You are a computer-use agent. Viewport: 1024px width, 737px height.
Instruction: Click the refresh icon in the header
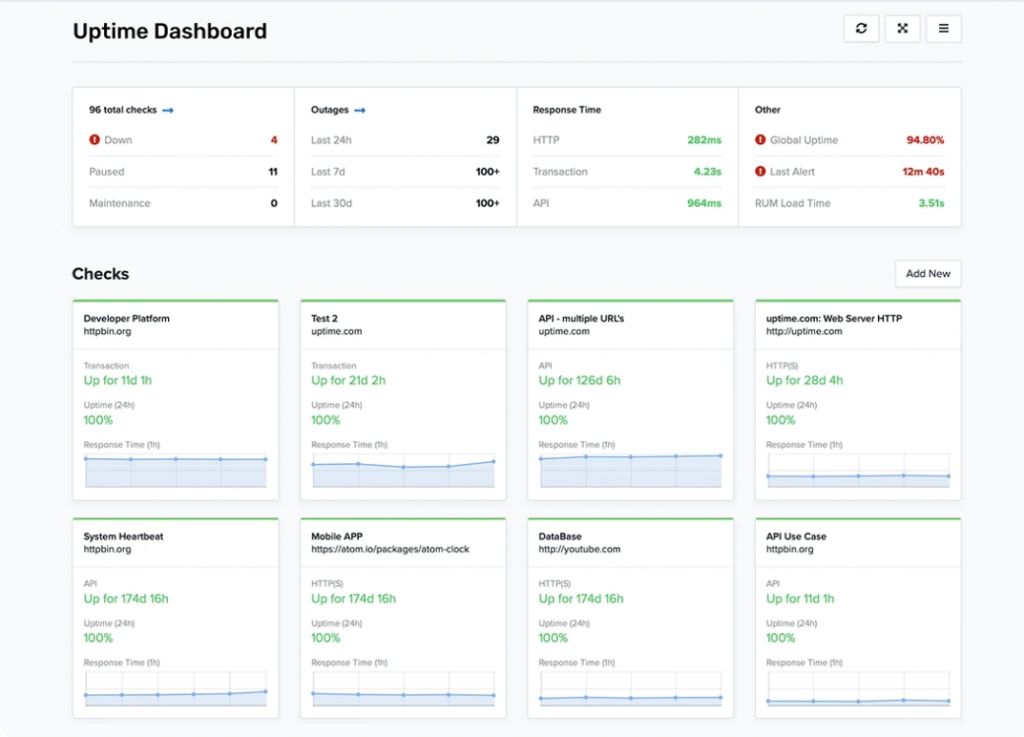point(861,28)
